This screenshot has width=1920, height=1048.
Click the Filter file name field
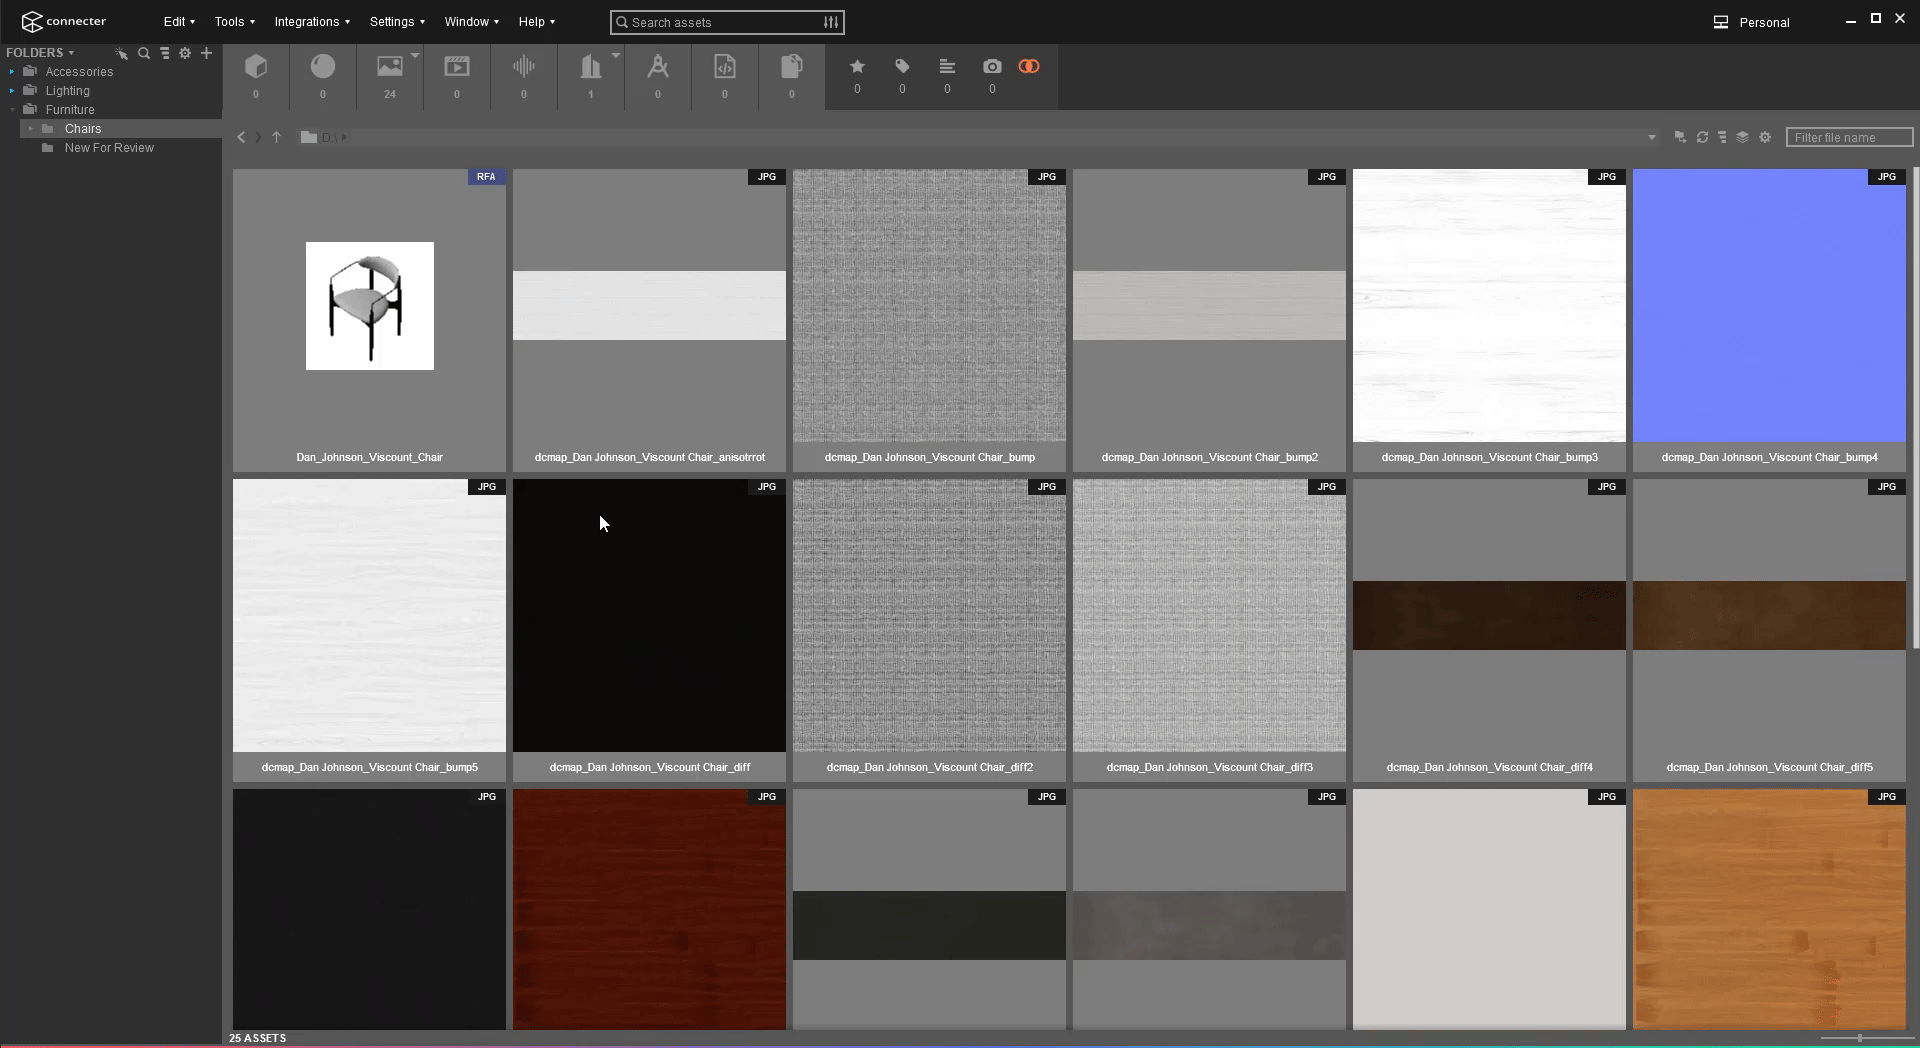pyautogui.click(x=1848, y=137)
